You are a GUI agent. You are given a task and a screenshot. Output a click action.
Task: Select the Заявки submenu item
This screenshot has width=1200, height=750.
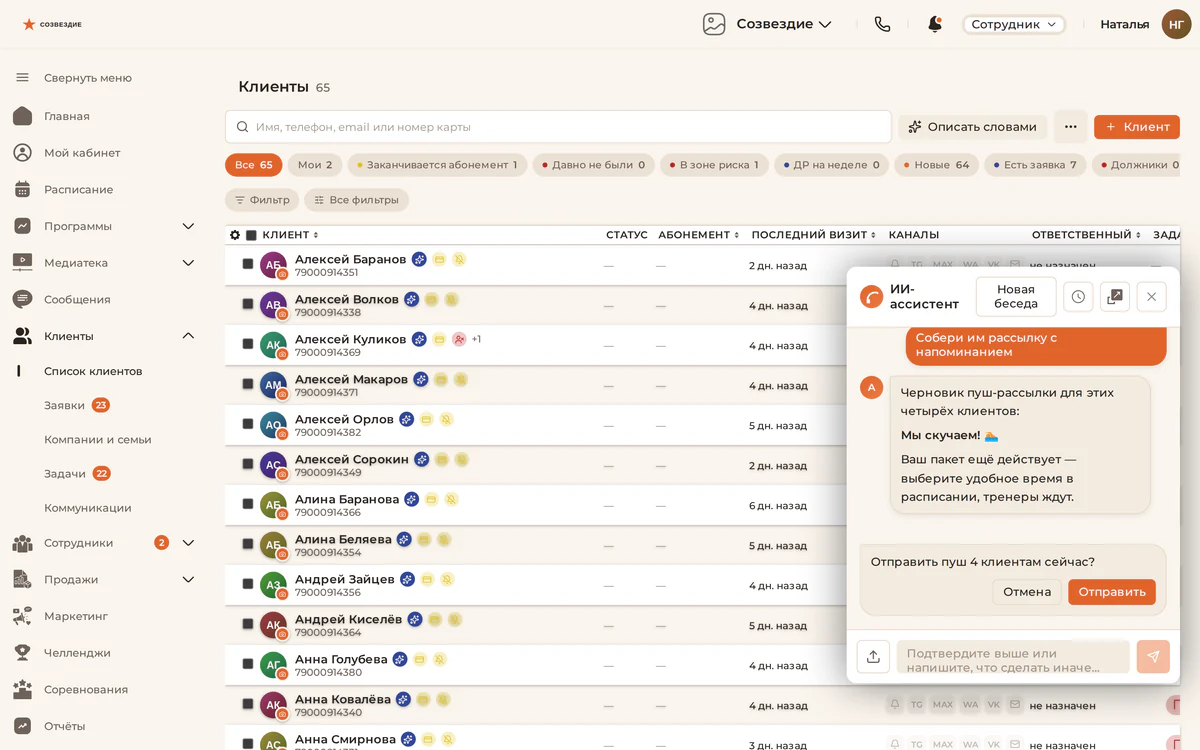point(64,405)
